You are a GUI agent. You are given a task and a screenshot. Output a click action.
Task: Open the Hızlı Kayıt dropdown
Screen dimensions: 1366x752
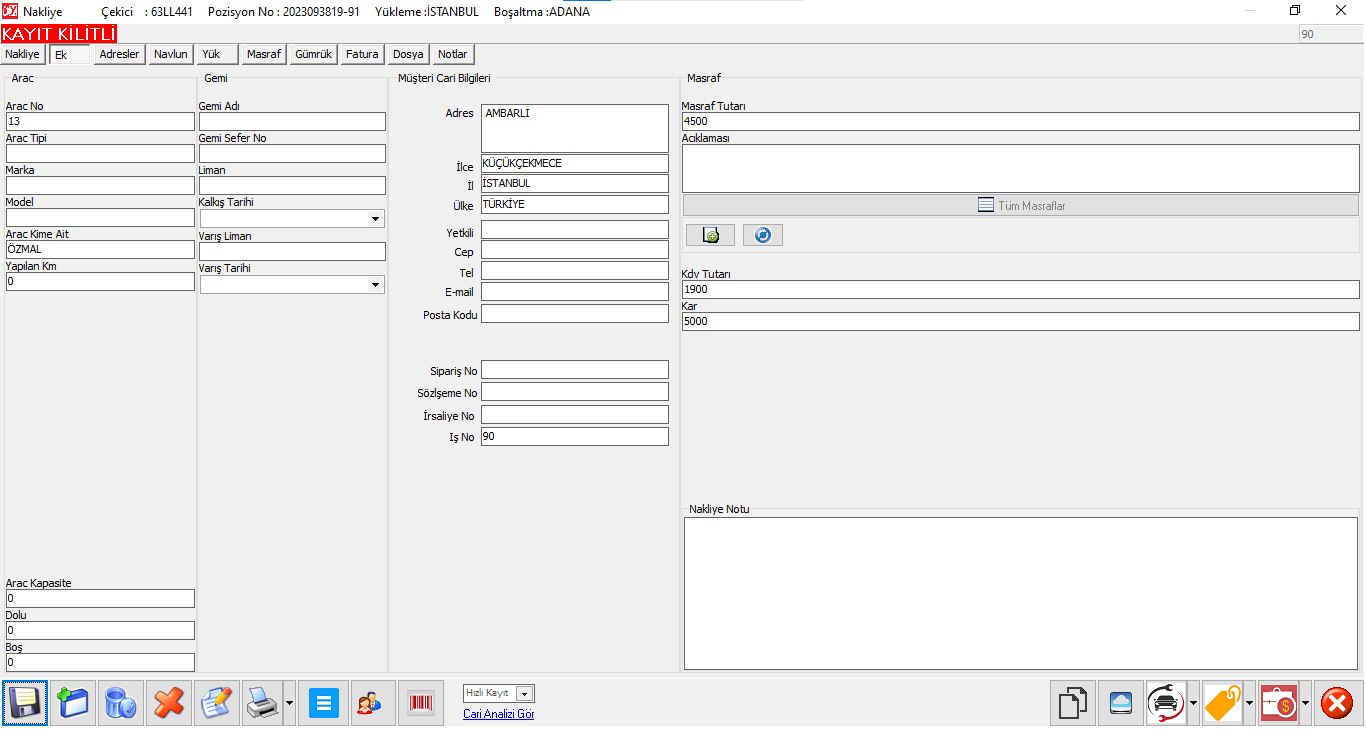pyautogui.click(x=526, y=693)
